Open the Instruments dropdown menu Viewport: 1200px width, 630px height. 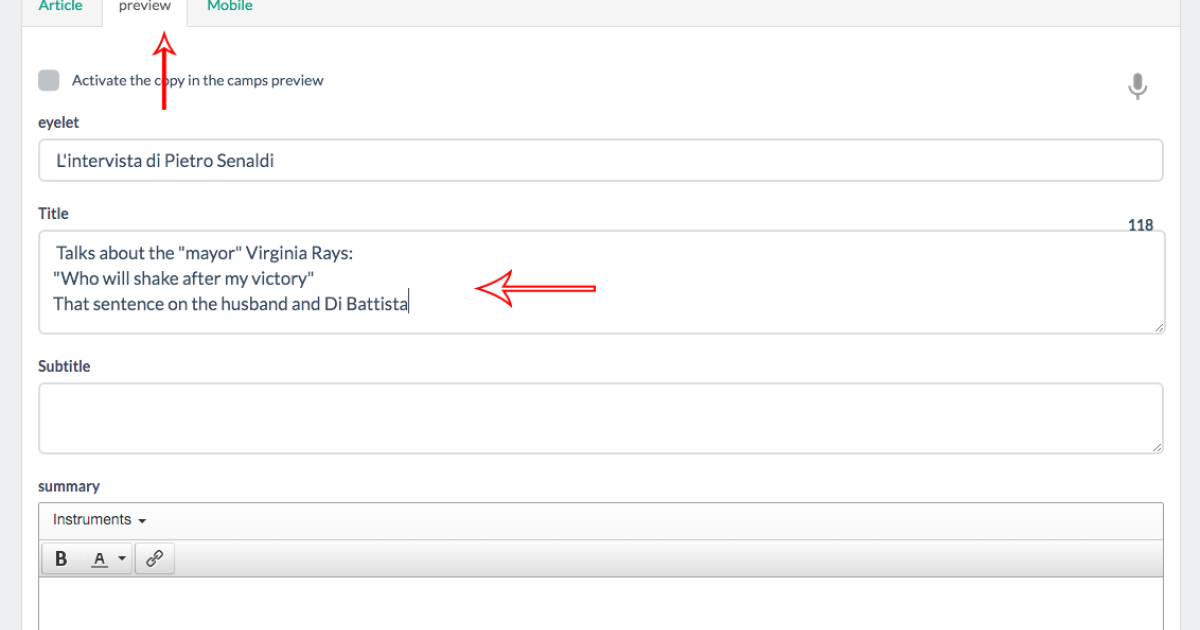tap(100, 520)
